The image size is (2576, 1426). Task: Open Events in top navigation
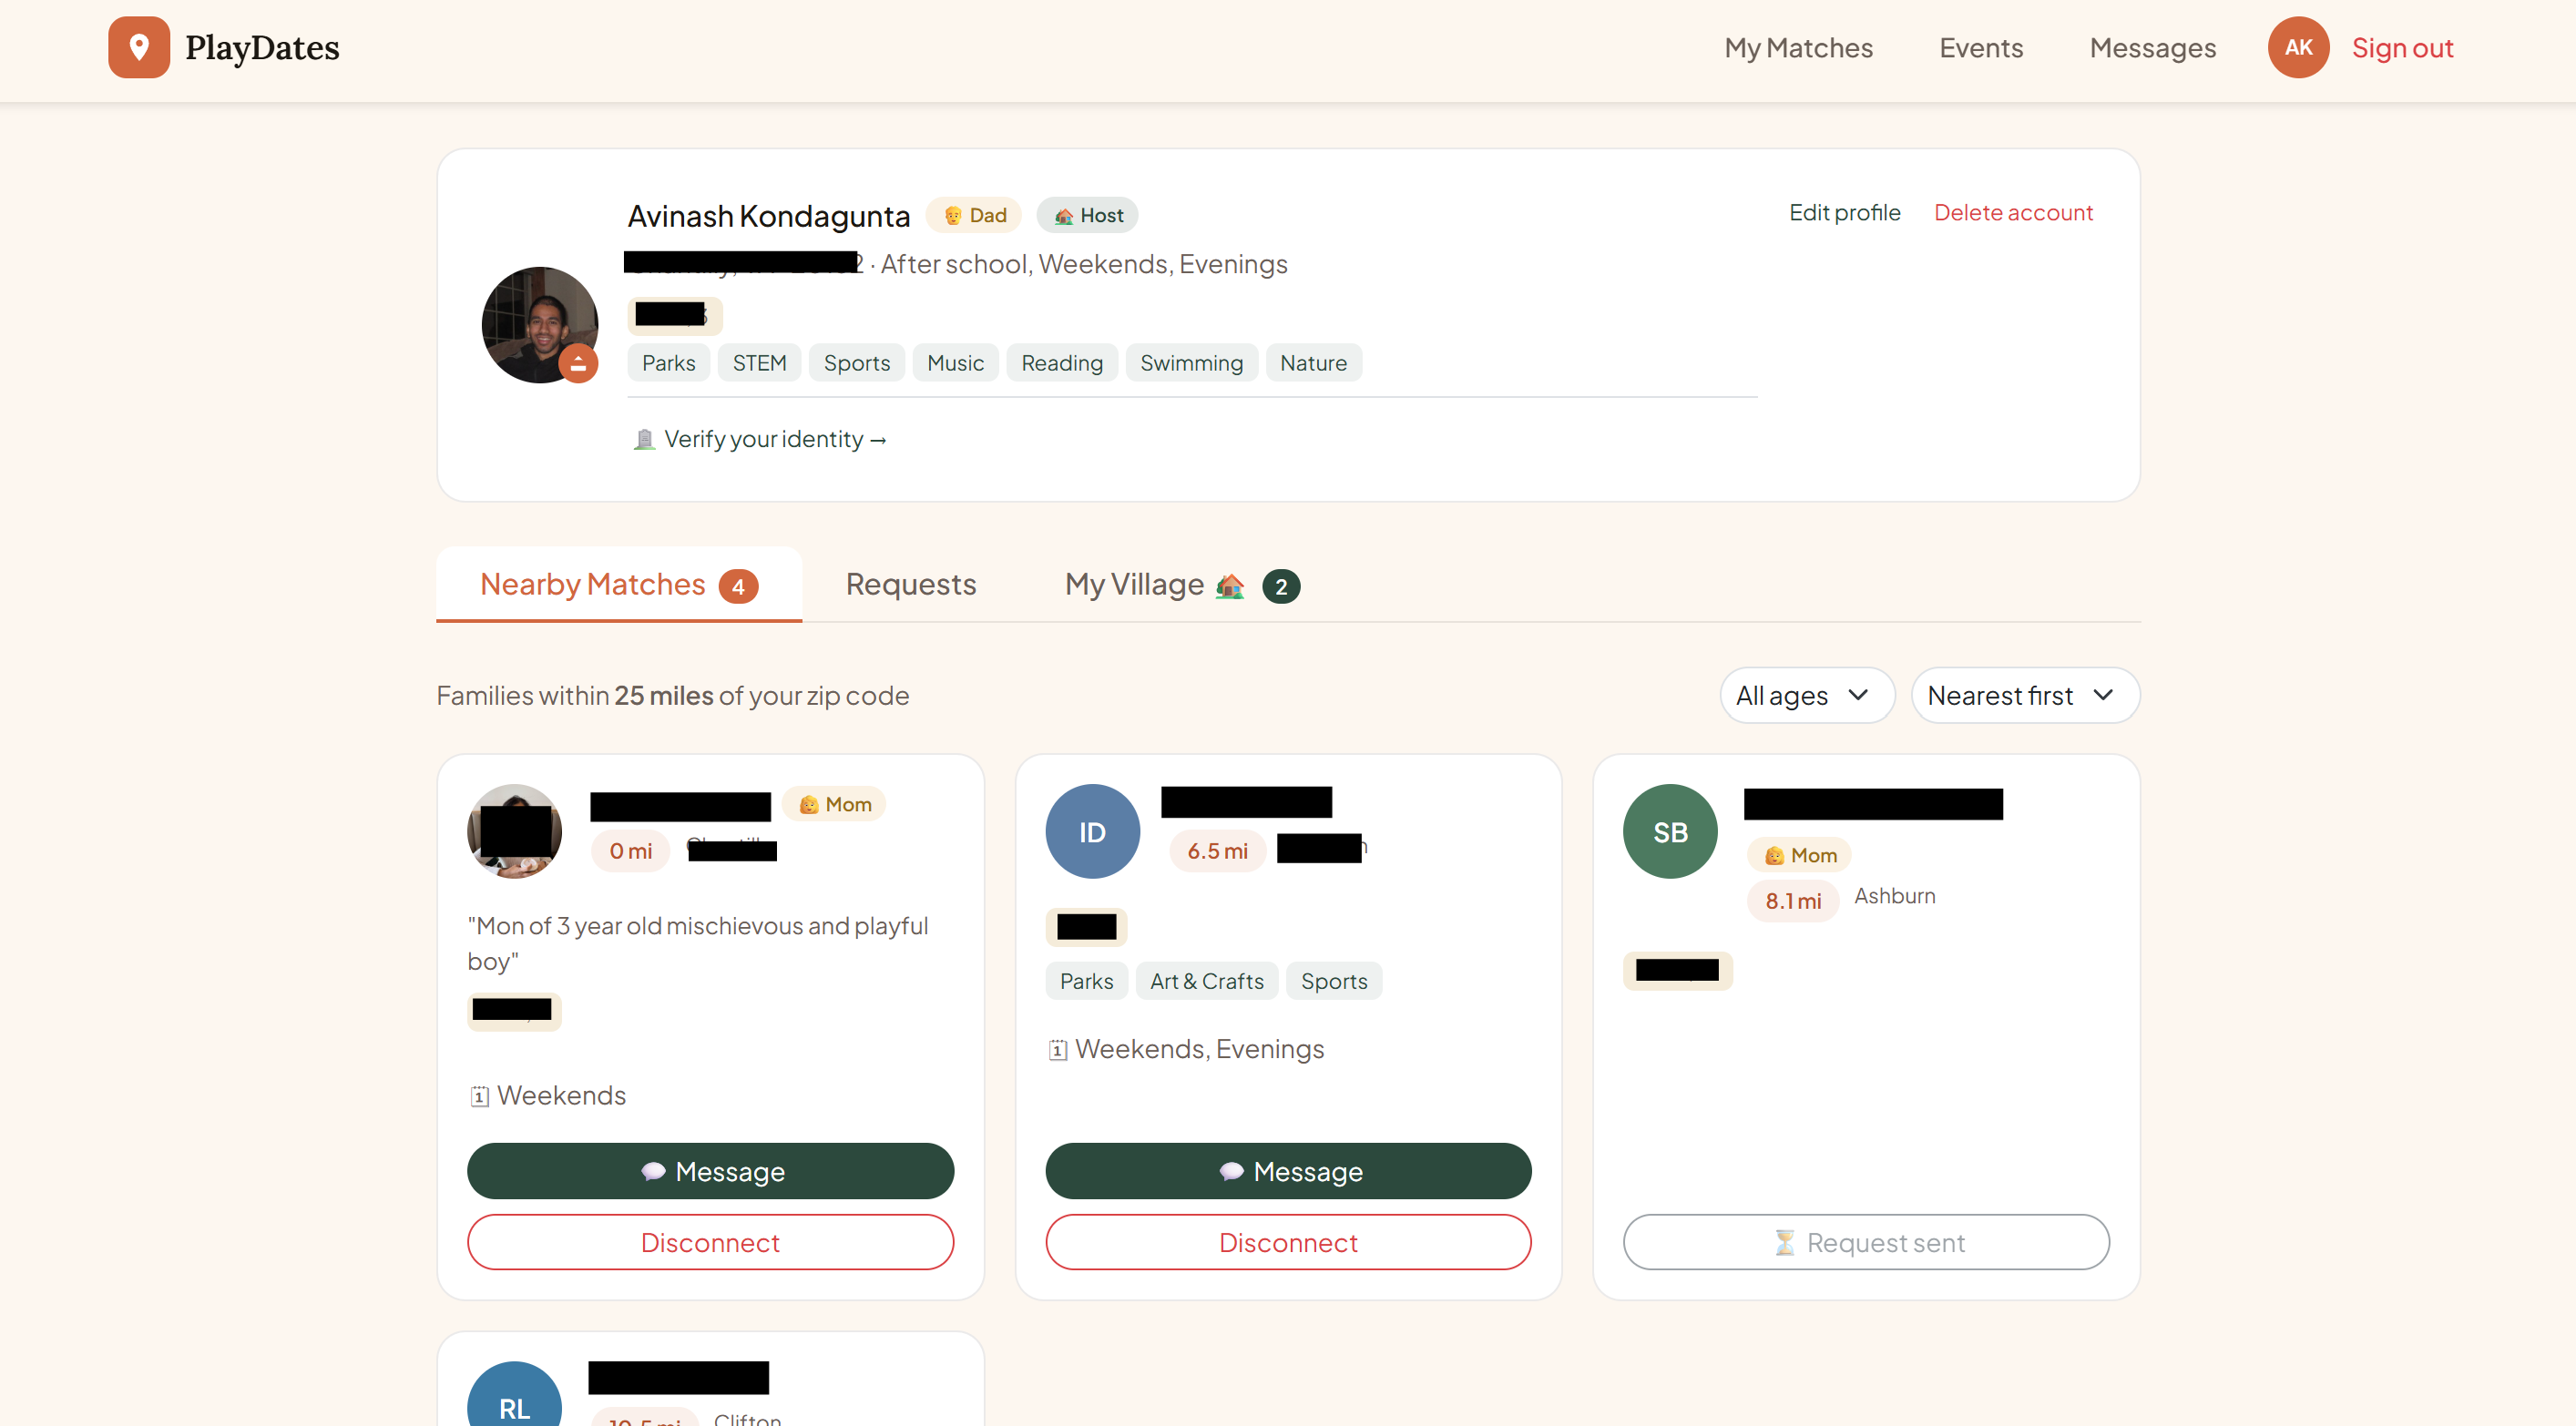[1980, 48]
